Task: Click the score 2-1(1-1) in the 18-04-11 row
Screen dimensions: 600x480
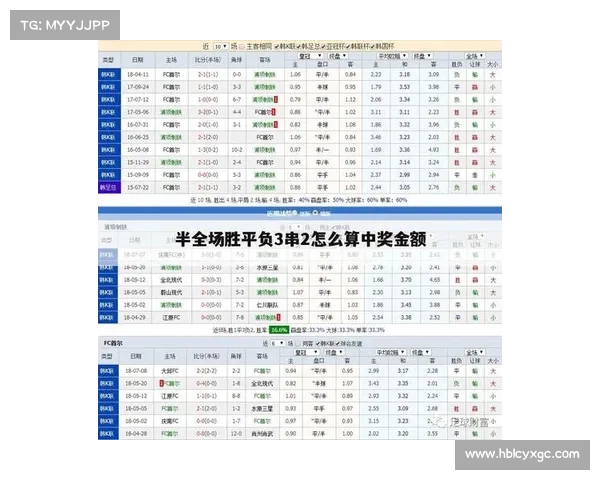Action: tap(208, 74)
